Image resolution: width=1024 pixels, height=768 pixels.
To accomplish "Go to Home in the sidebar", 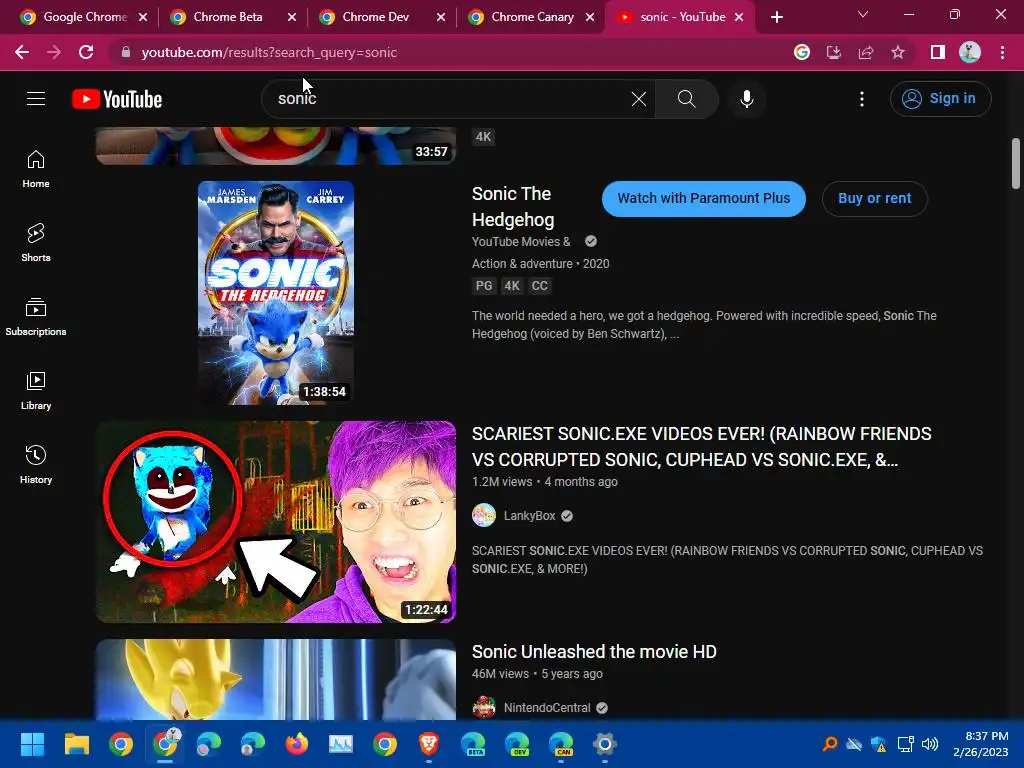I will (36, 169).
